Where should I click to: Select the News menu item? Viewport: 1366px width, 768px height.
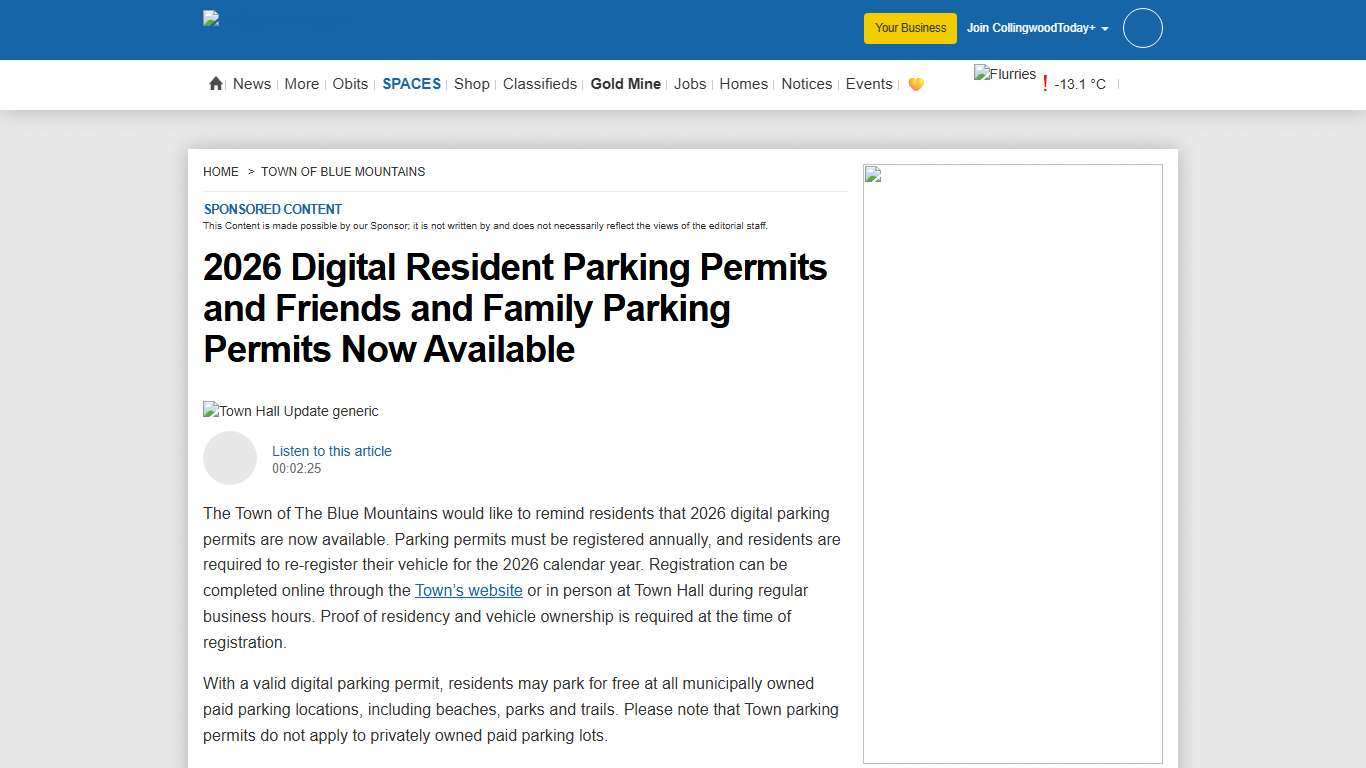click(x=251, y=84)
